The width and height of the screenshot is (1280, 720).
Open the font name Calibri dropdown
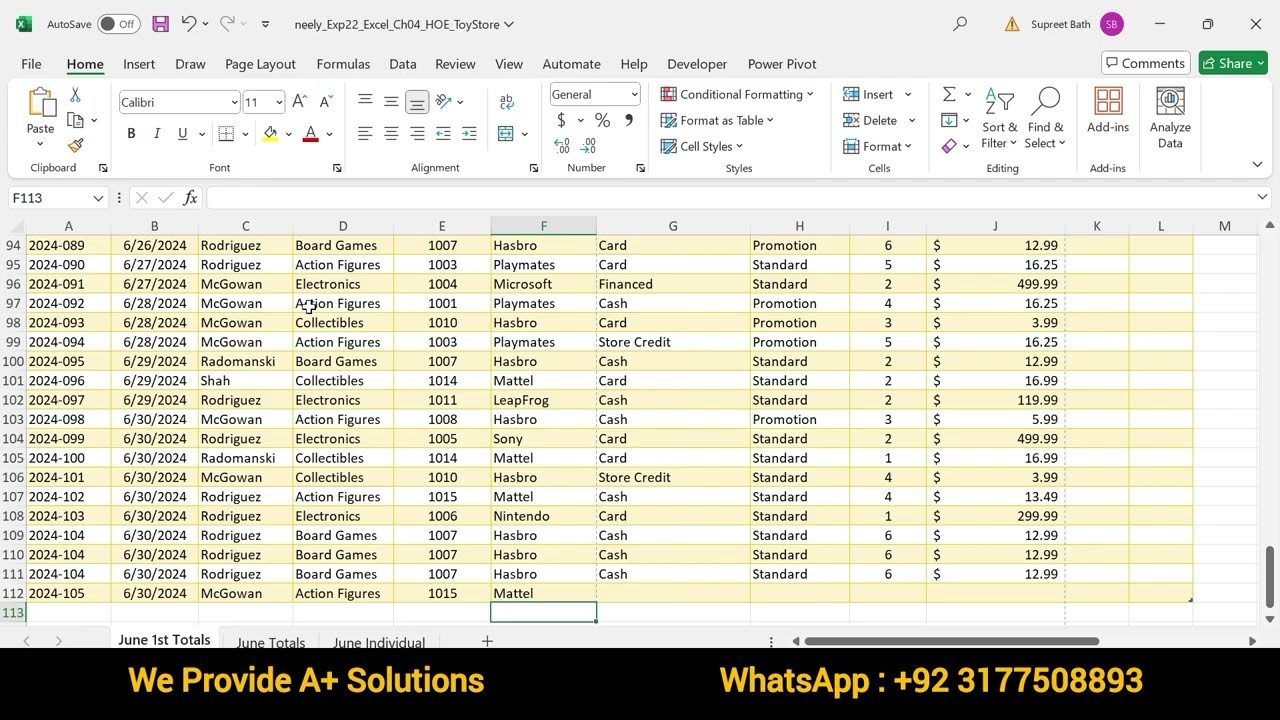(234, 102)
